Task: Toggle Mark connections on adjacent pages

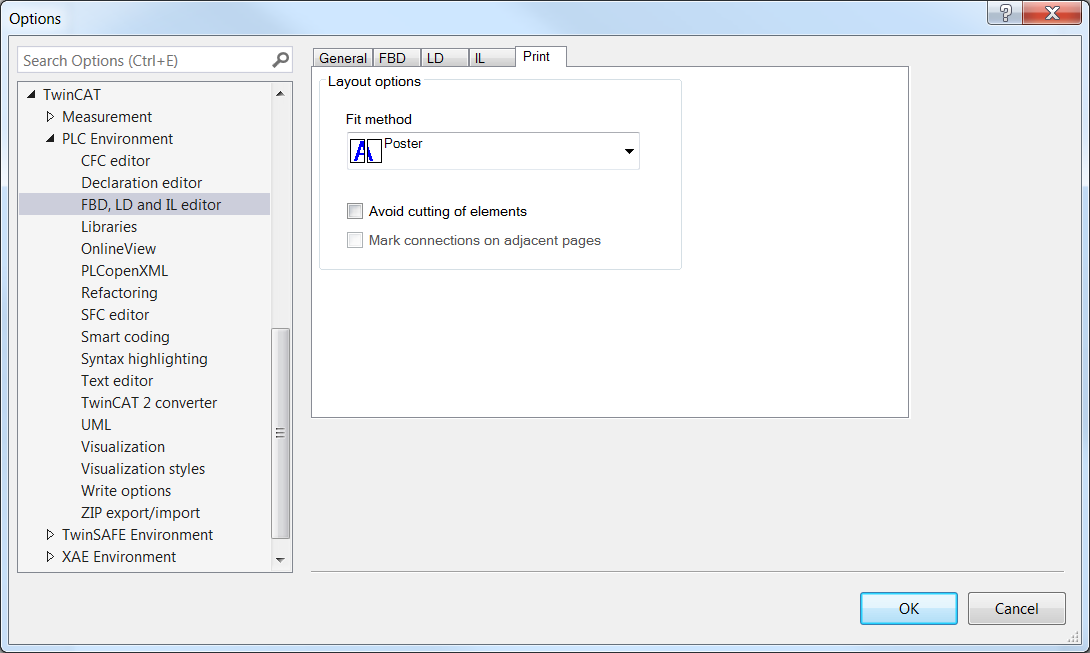Action: point(355,240)
